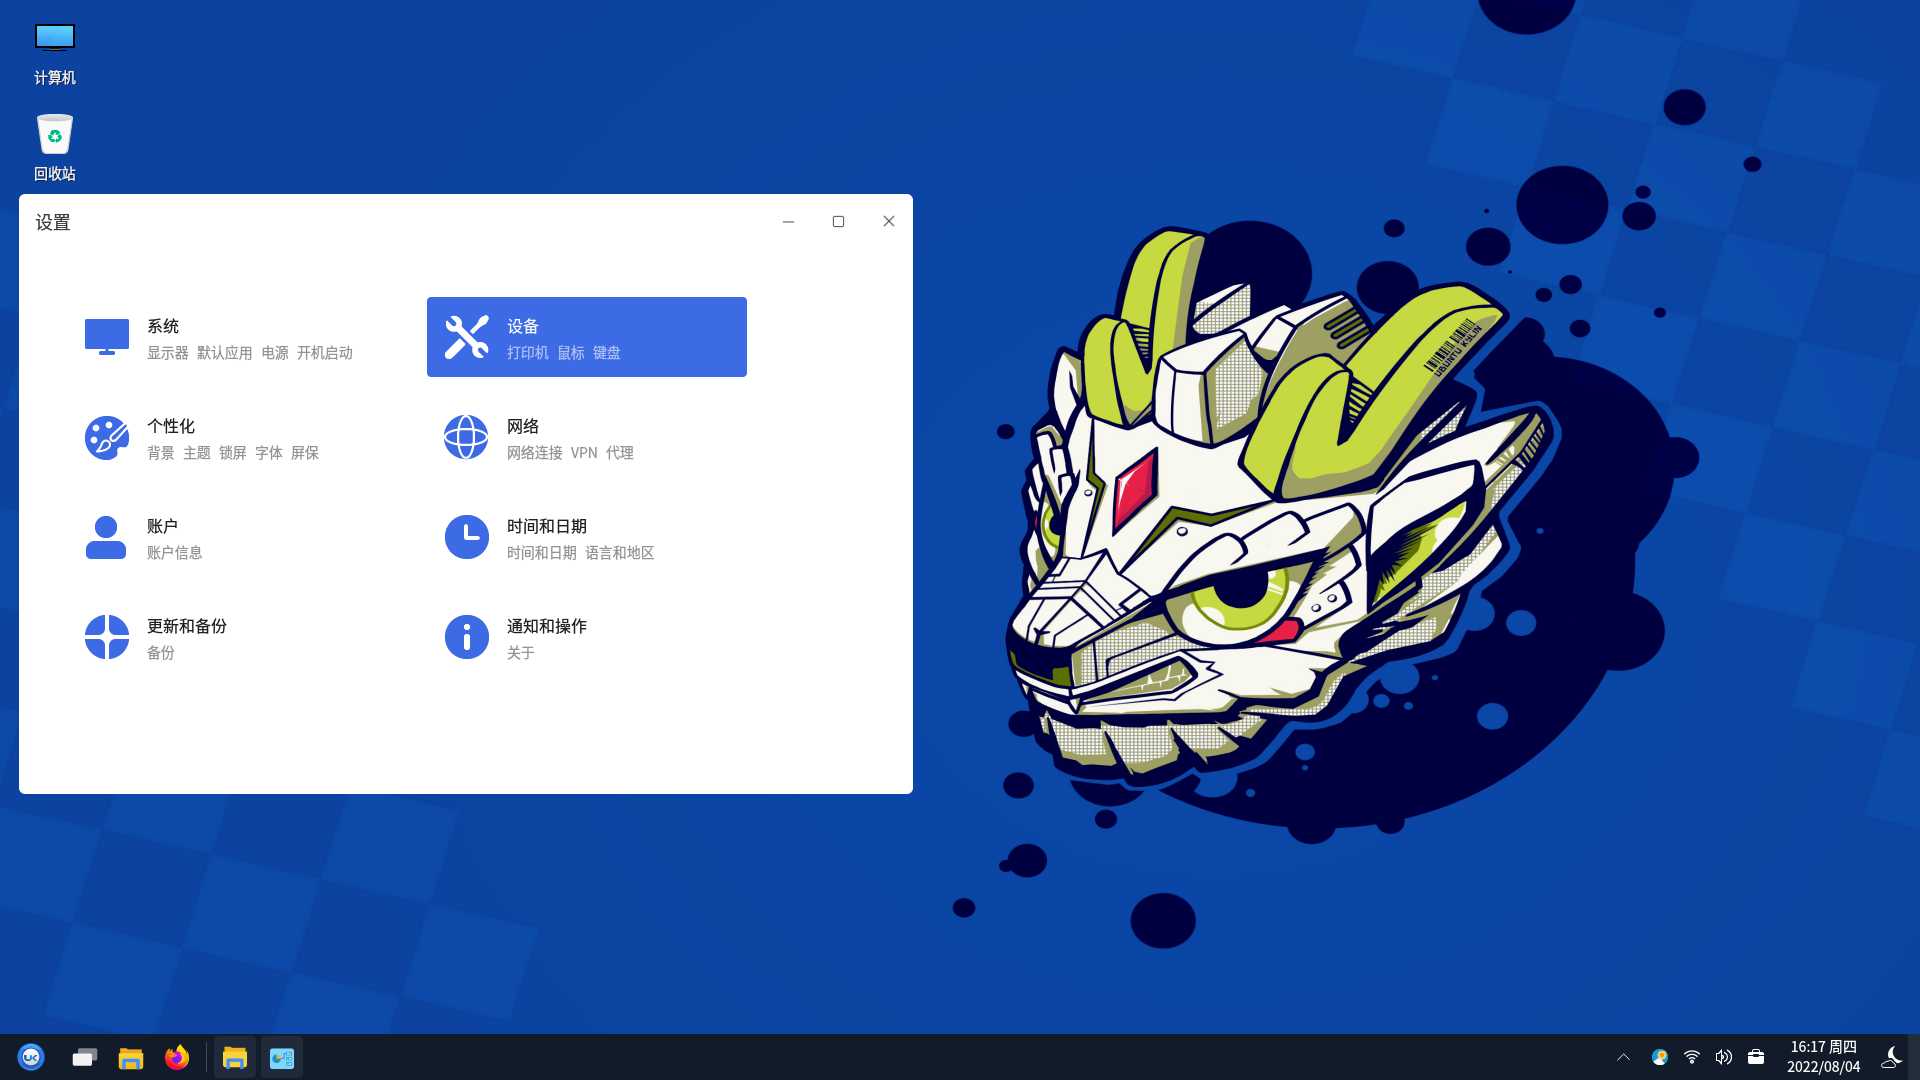Click the volume icon in tray
1920x1080 pixels.
tap(1723, 1057)
